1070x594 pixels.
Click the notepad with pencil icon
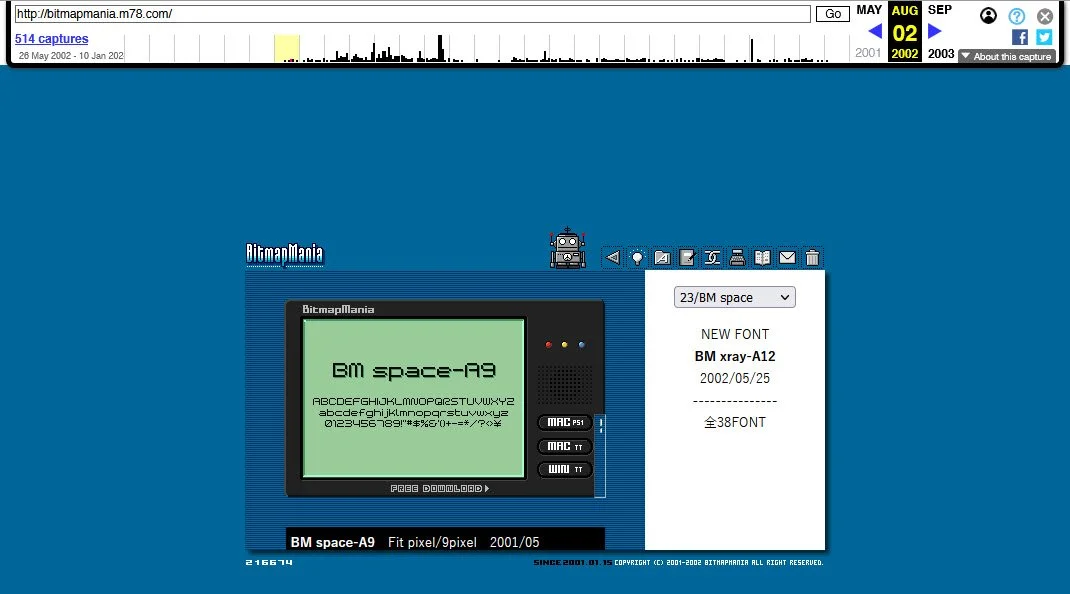point(687,257)
